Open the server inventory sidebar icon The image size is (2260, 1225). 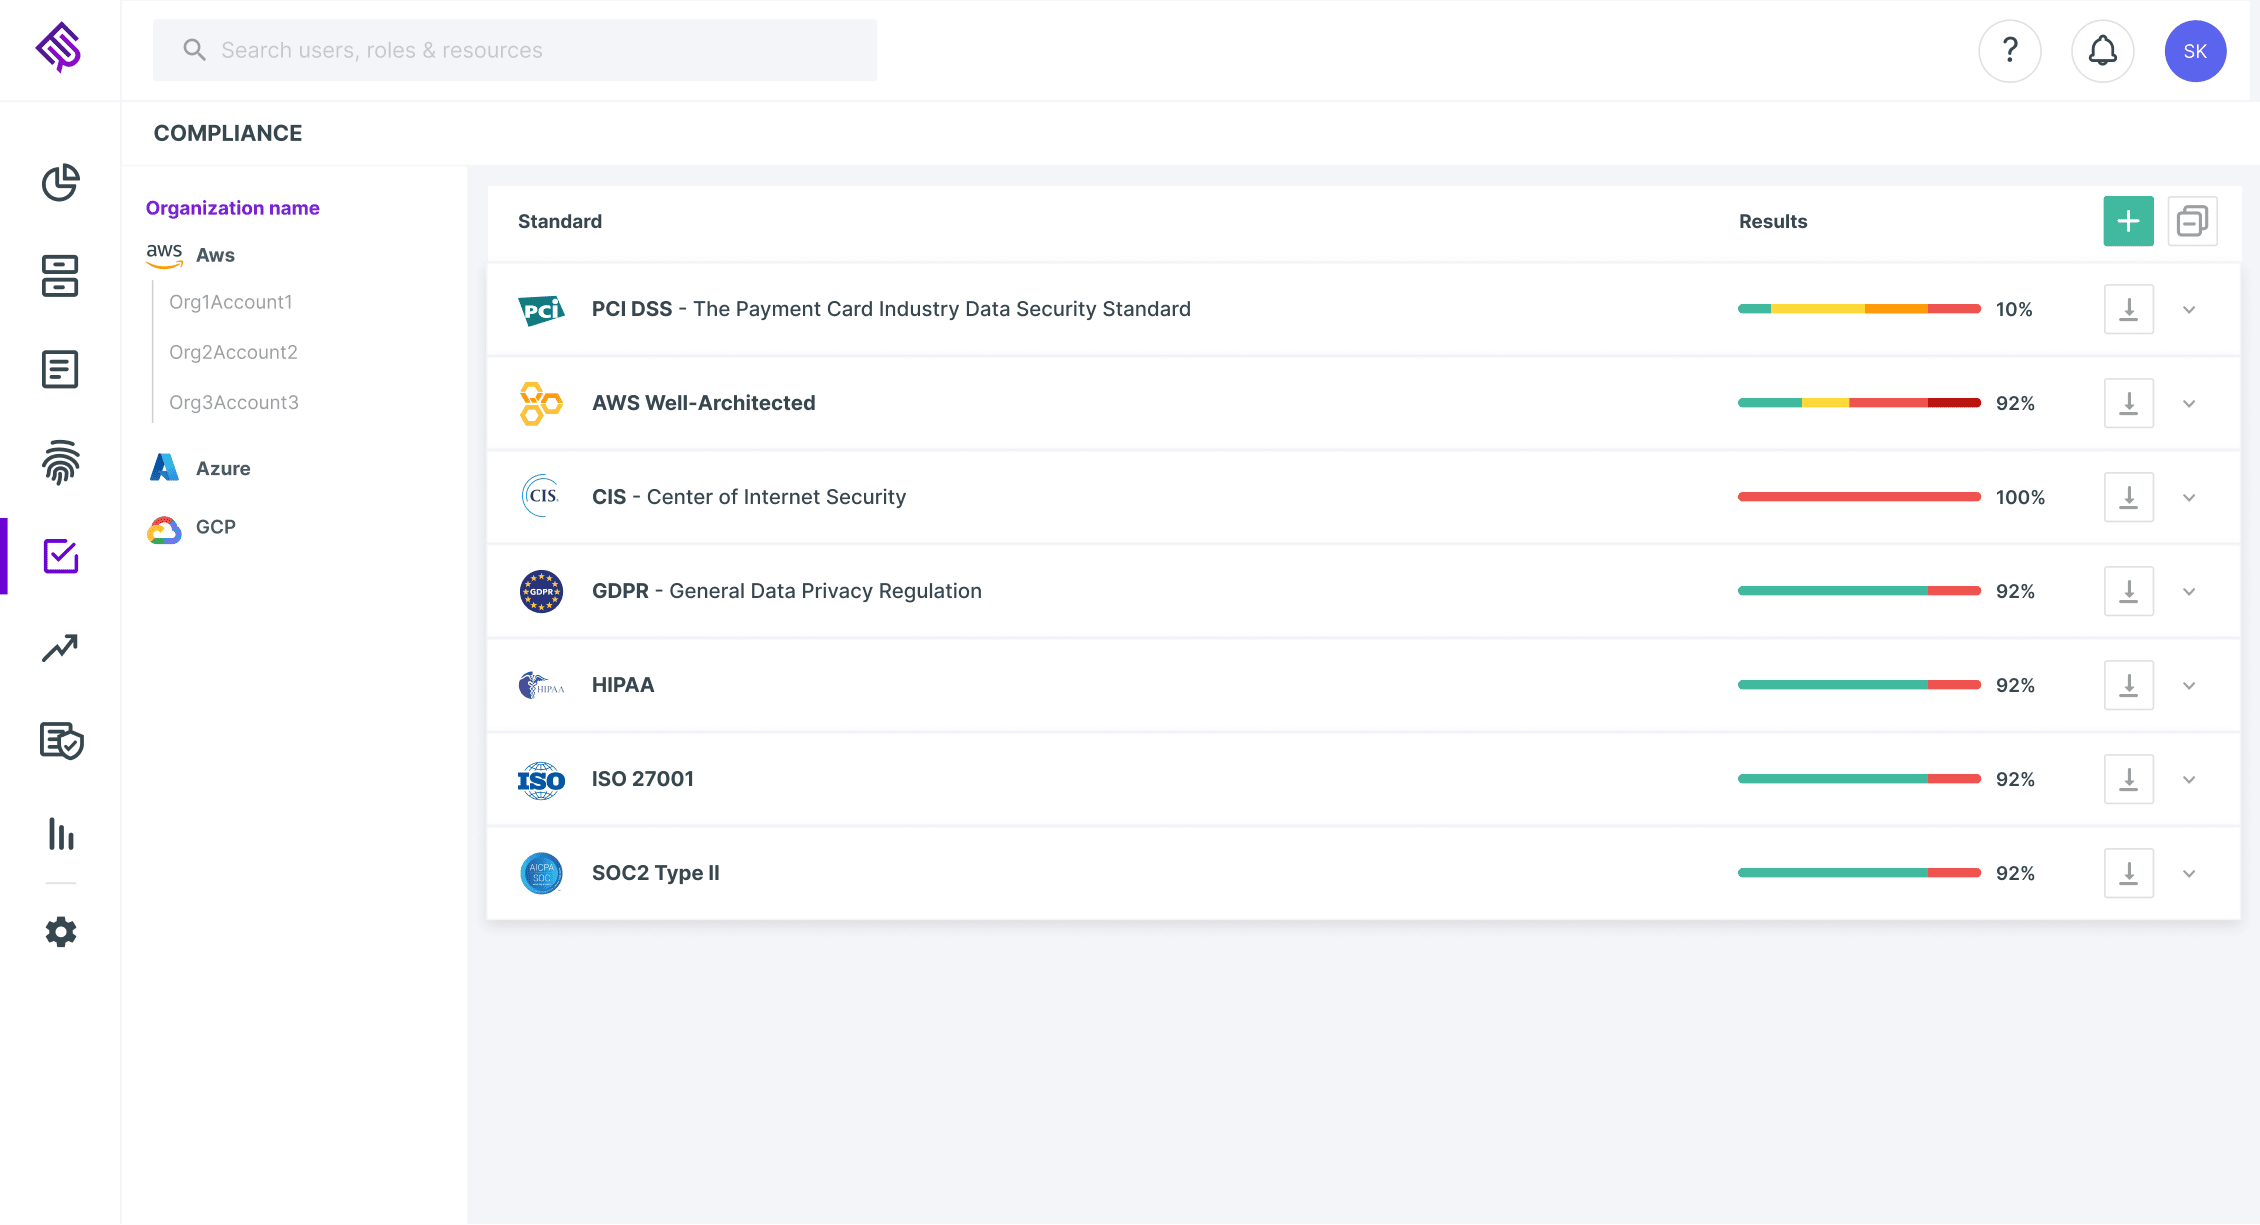60,276
